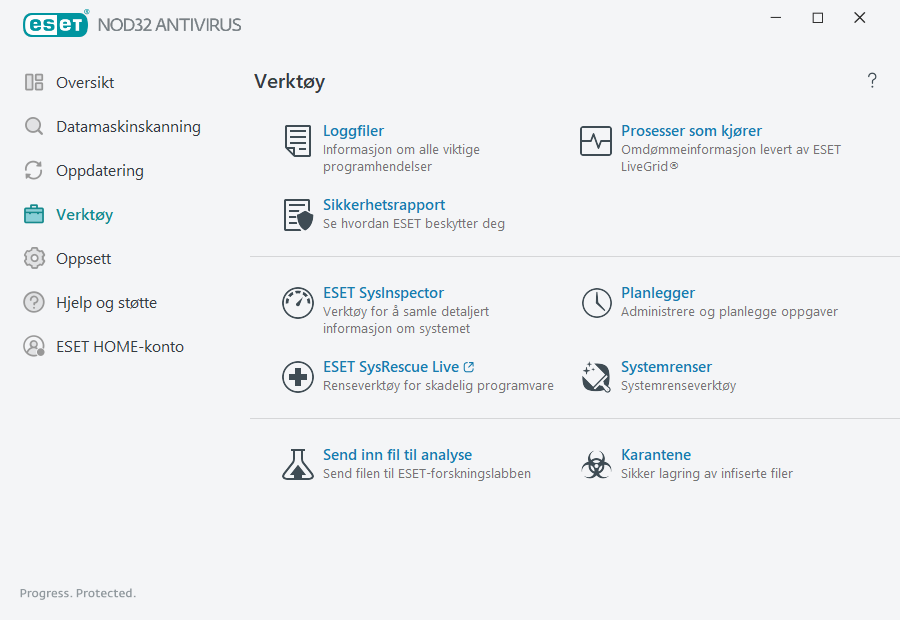Open the Planlegger clock icon
The width and height of the screenshot is (900, 620).
tap(596, 303)
